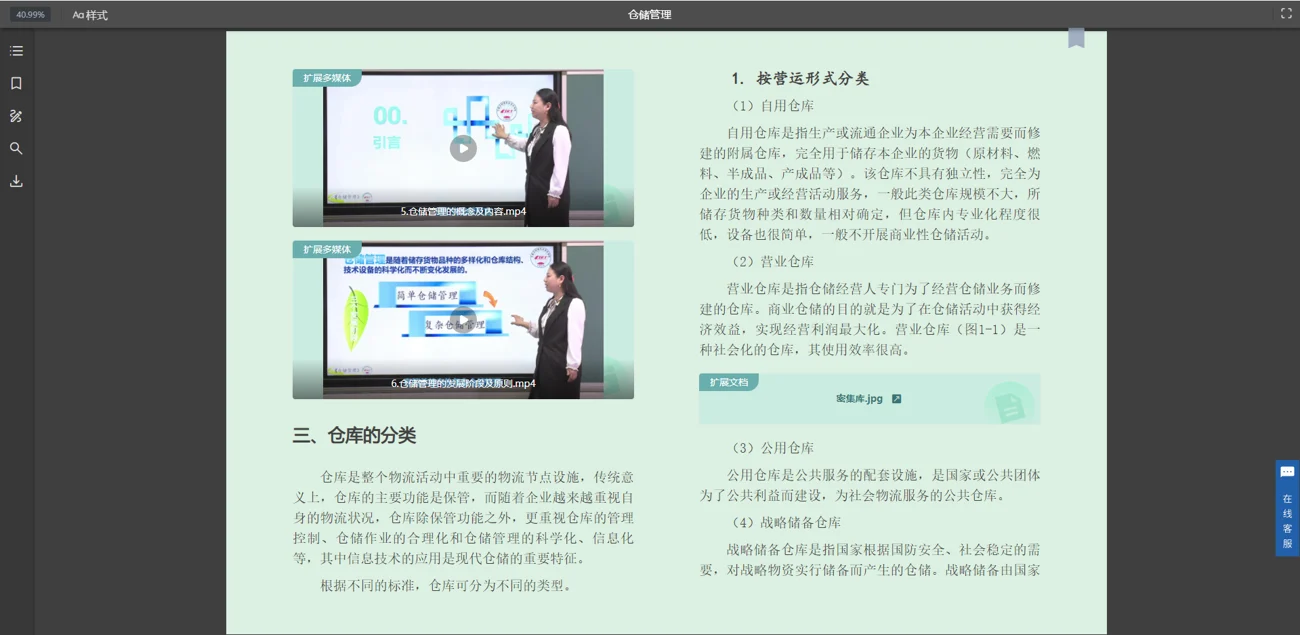
Task: Click the sentence 根据不同的标准，仓库可分为不同的类型。
Action: (448, 586)
